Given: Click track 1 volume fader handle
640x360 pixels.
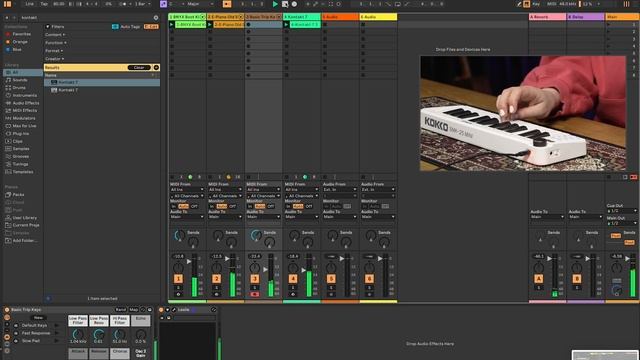Looking at the screenshot, I should [x=189, y=261].
